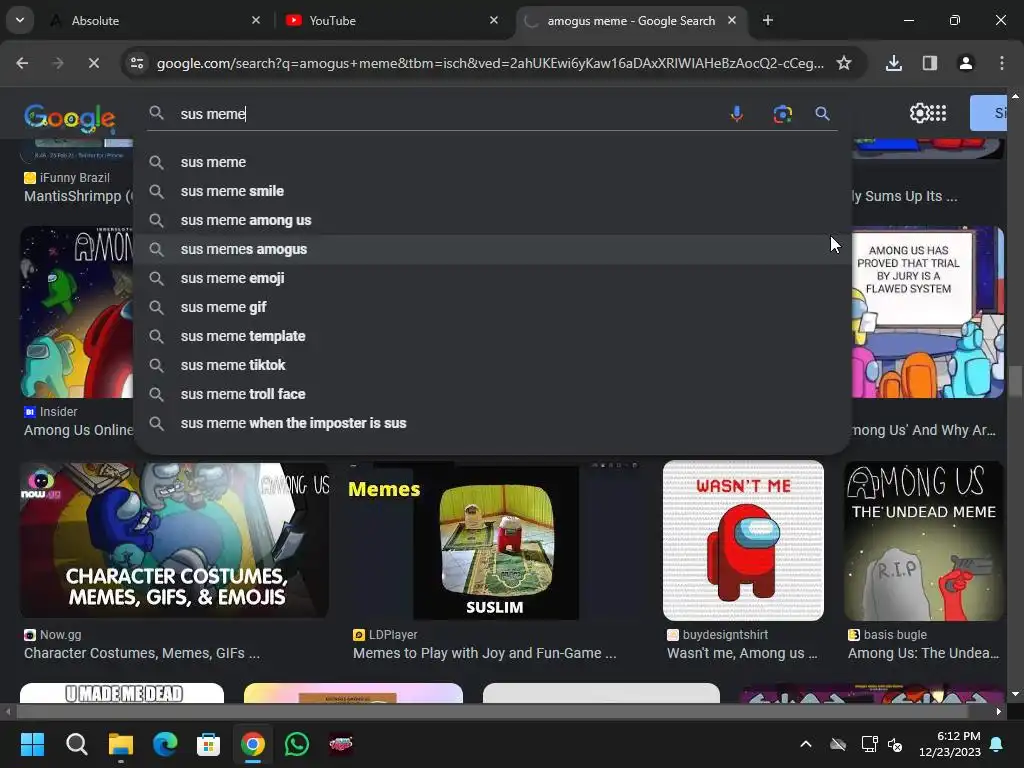Click the sus meme search box

click(451, 114)
